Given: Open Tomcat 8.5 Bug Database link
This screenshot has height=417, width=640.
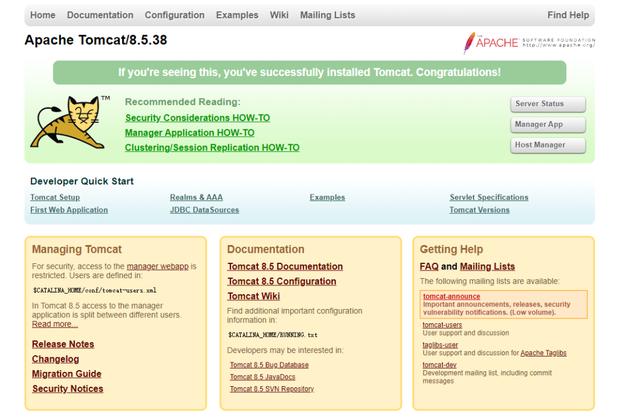Looking at the screenshot, I should (269, 365).
